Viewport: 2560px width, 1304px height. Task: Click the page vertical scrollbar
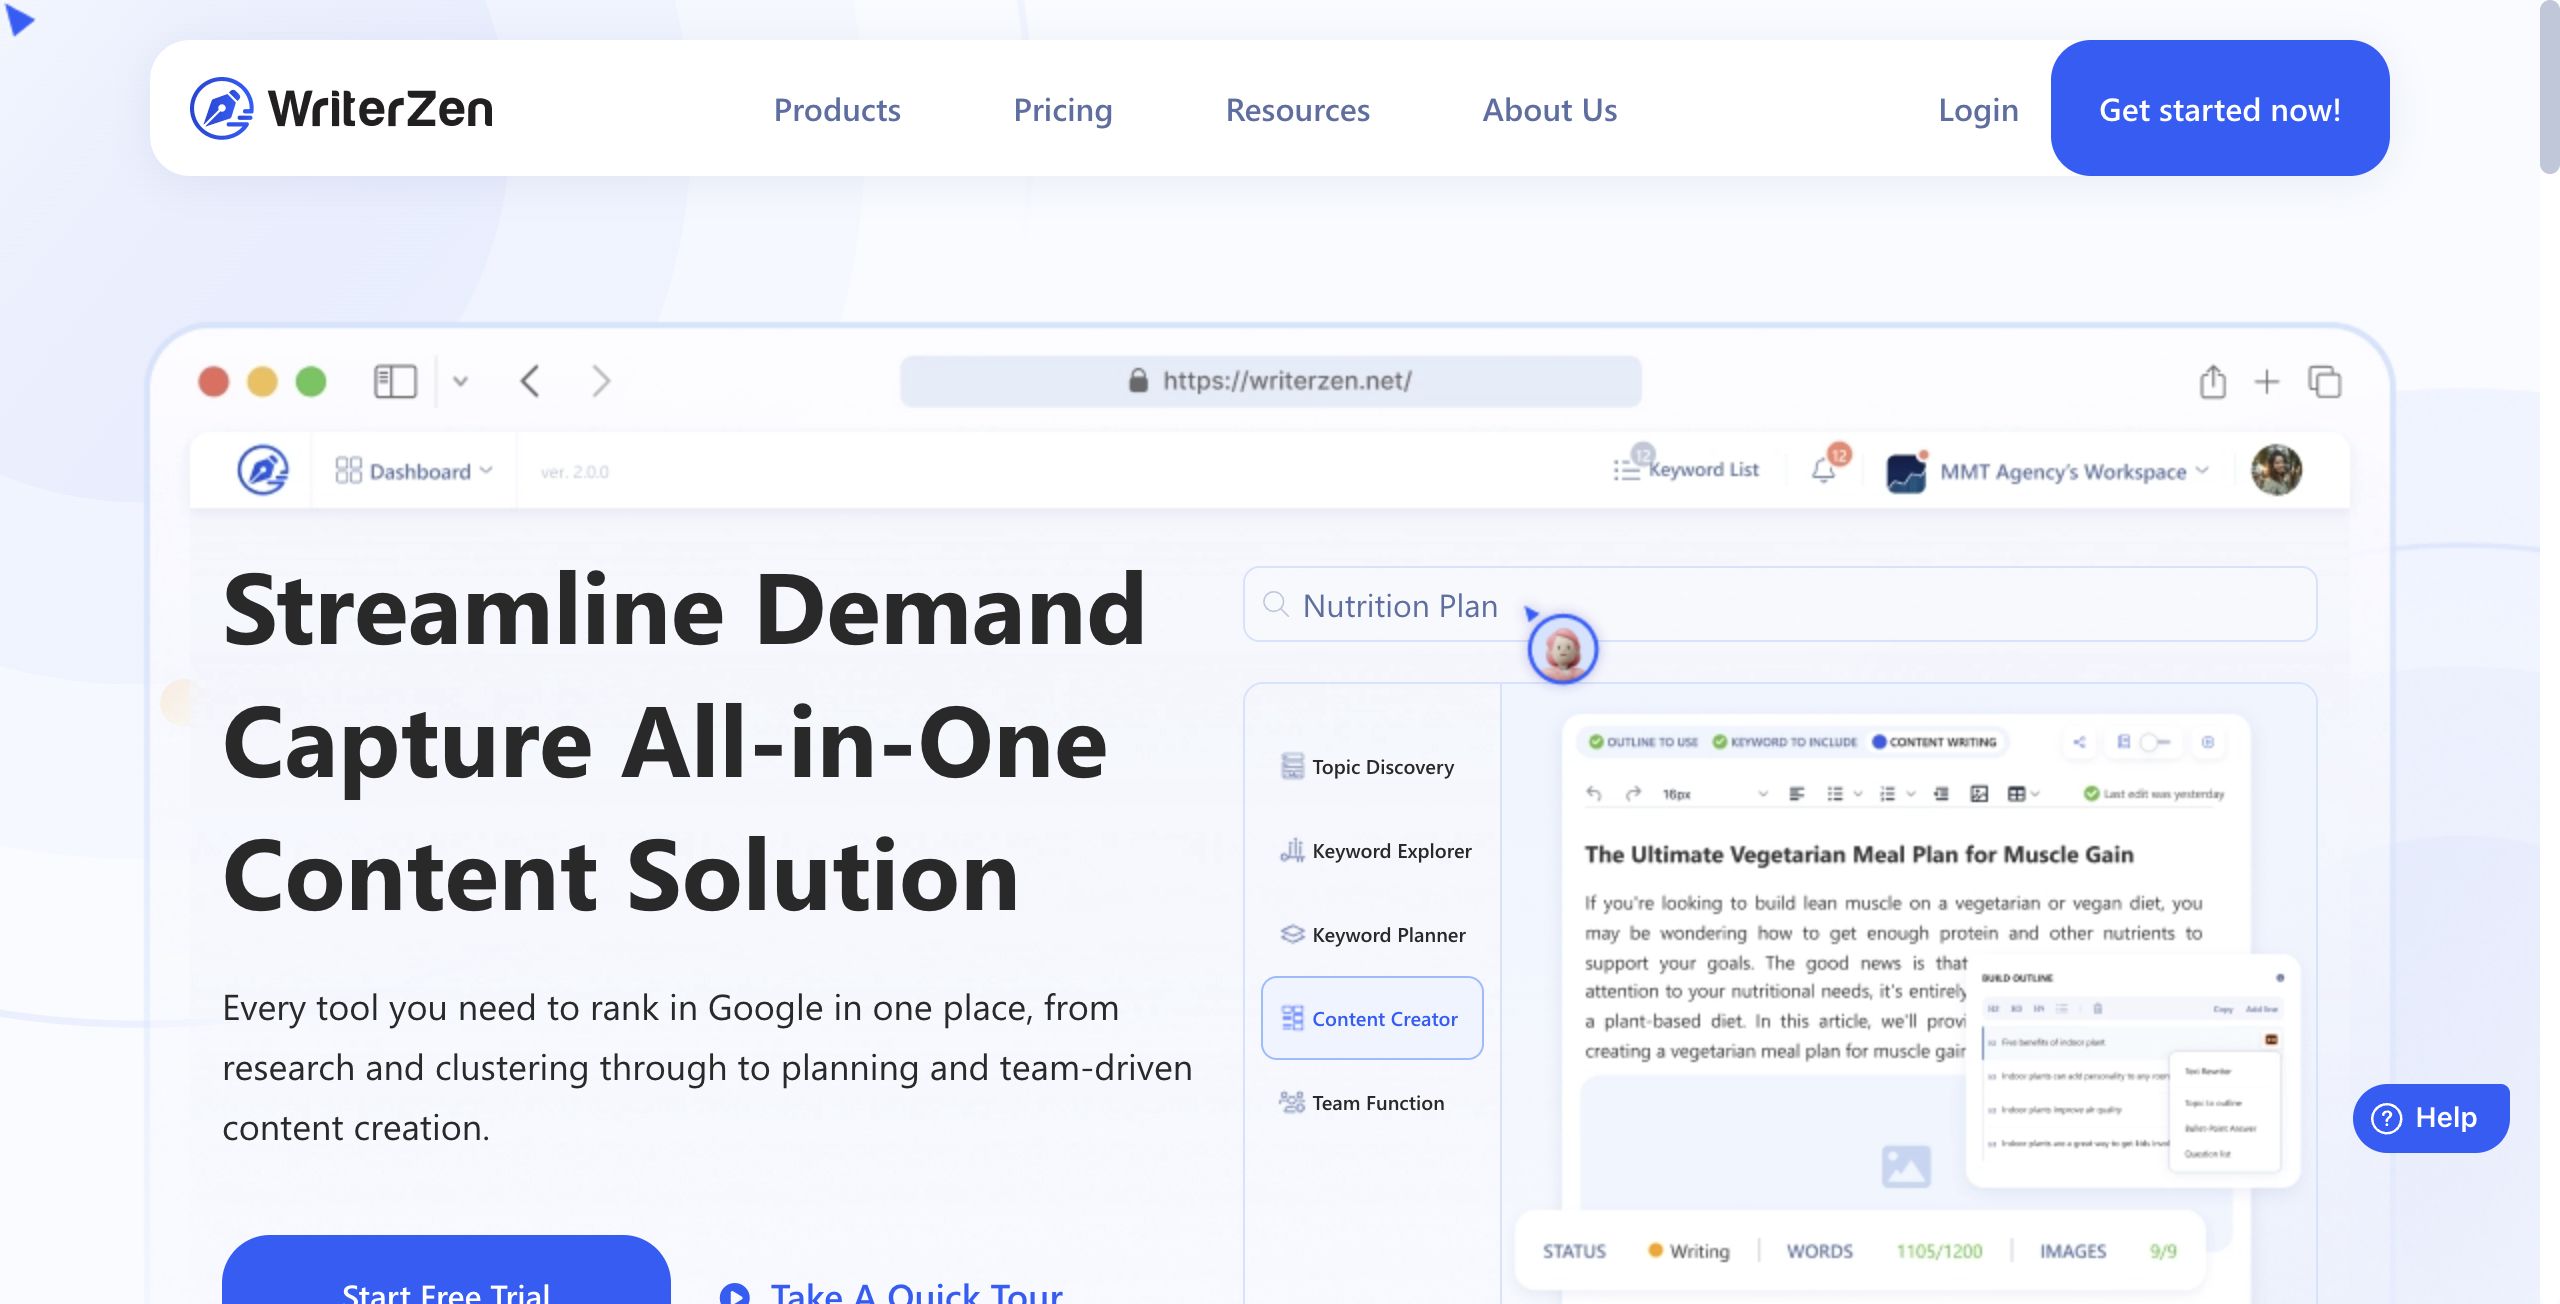click(x=2549, y=89)
